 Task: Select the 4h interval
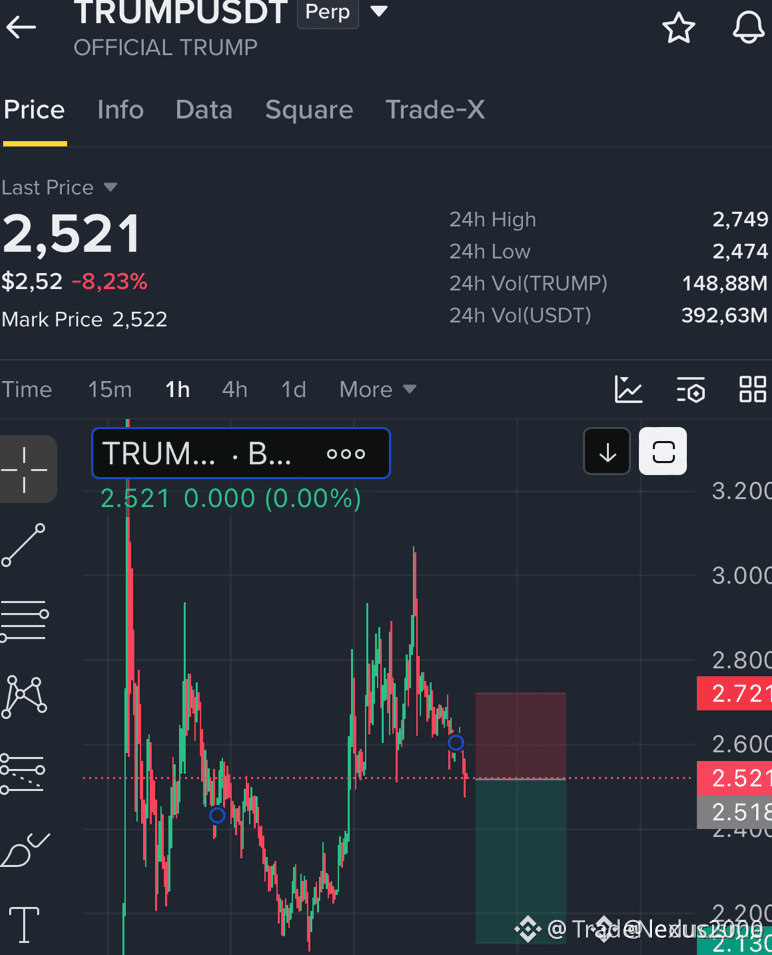pos(235,389)
